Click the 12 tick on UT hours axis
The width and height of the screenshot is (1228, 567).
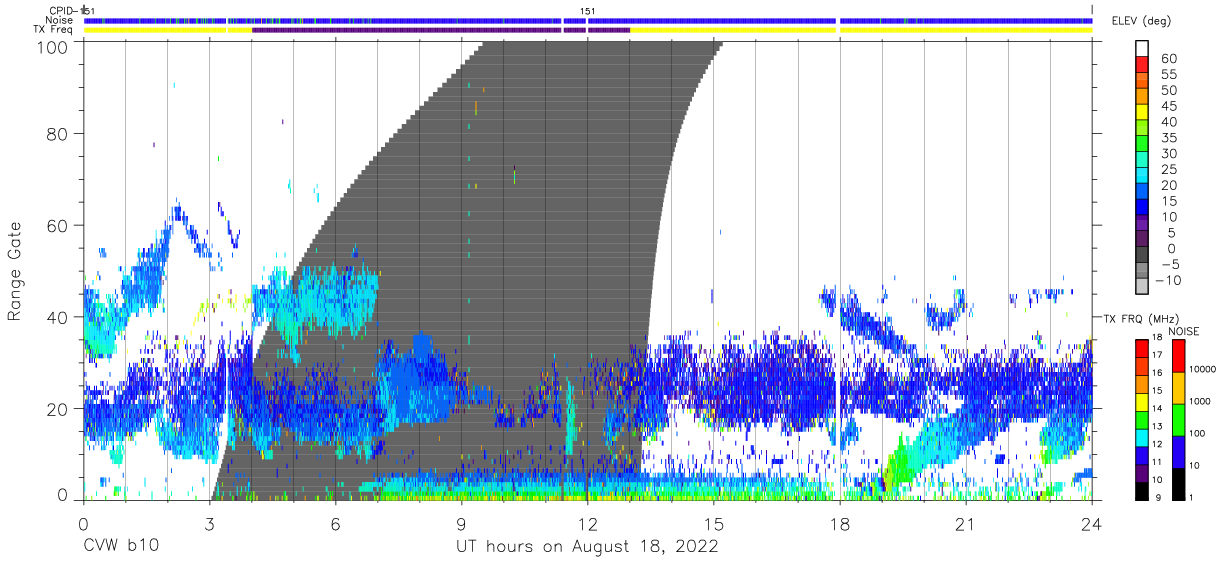pyautogui.click(x=587, y=524)
